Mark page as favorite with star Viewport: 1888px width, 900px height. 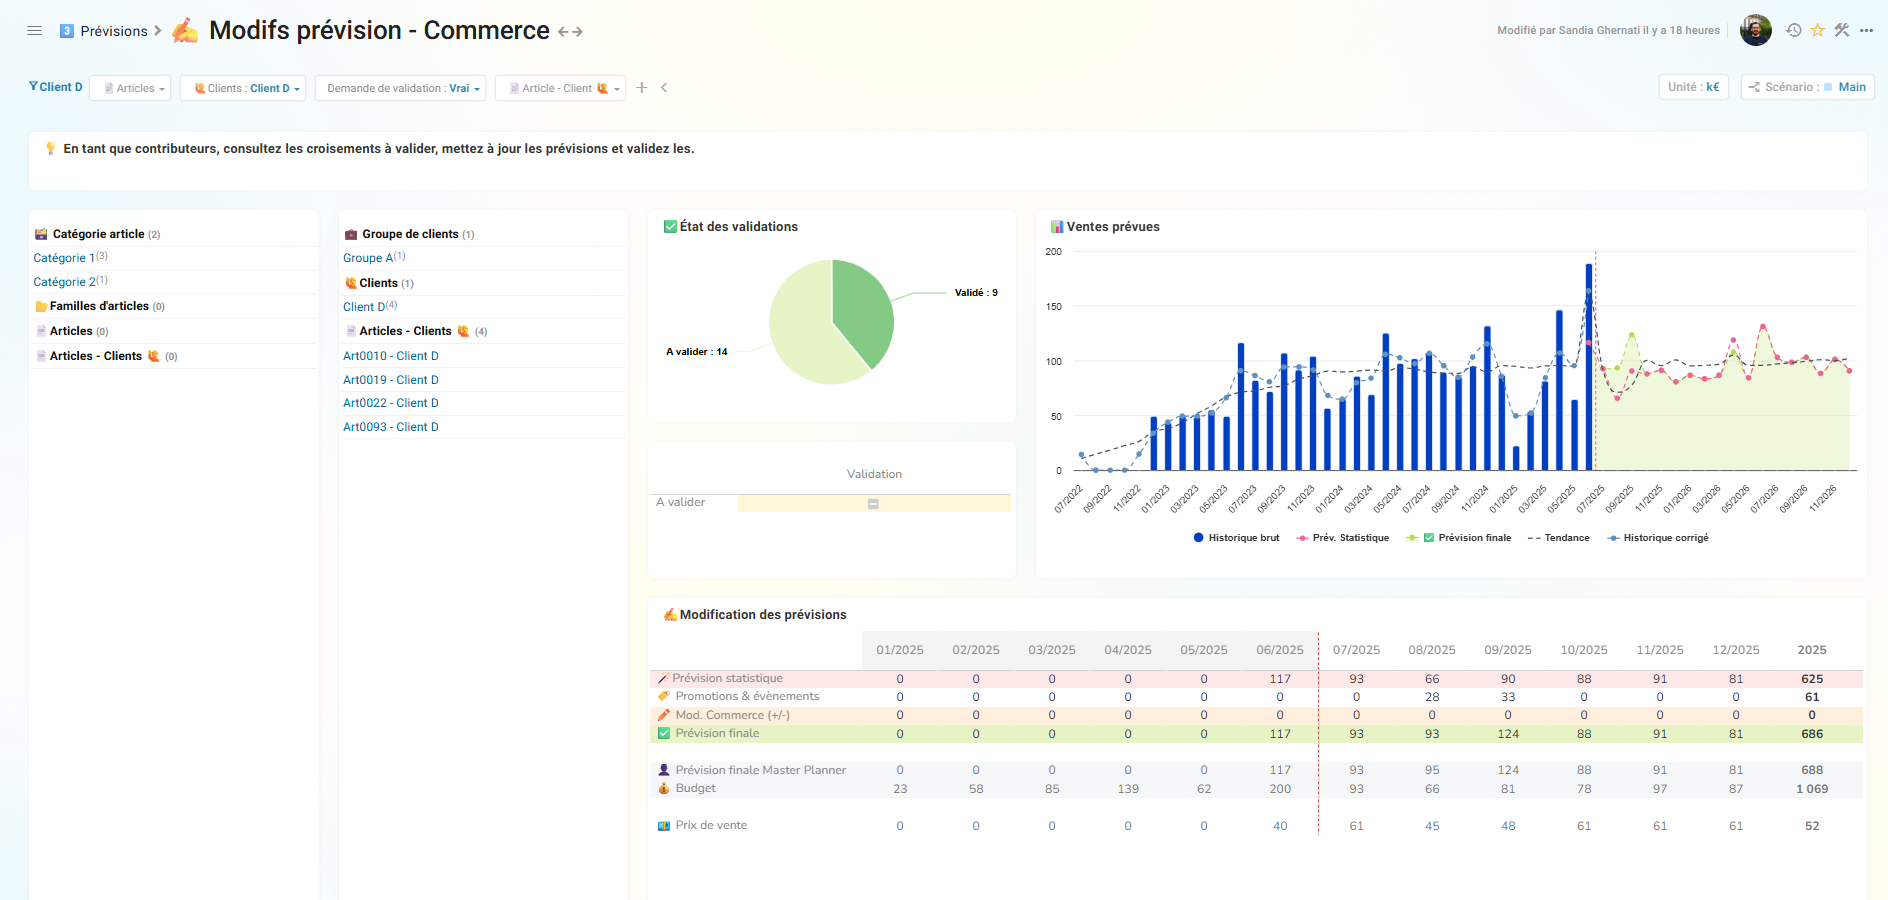click(x=1818, y=31)
